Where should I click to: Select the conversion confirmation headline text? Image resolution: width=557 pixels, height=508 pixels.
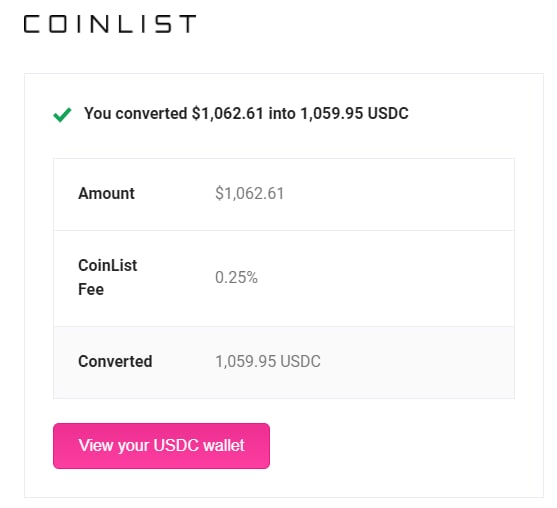click(x=246, y=114)
